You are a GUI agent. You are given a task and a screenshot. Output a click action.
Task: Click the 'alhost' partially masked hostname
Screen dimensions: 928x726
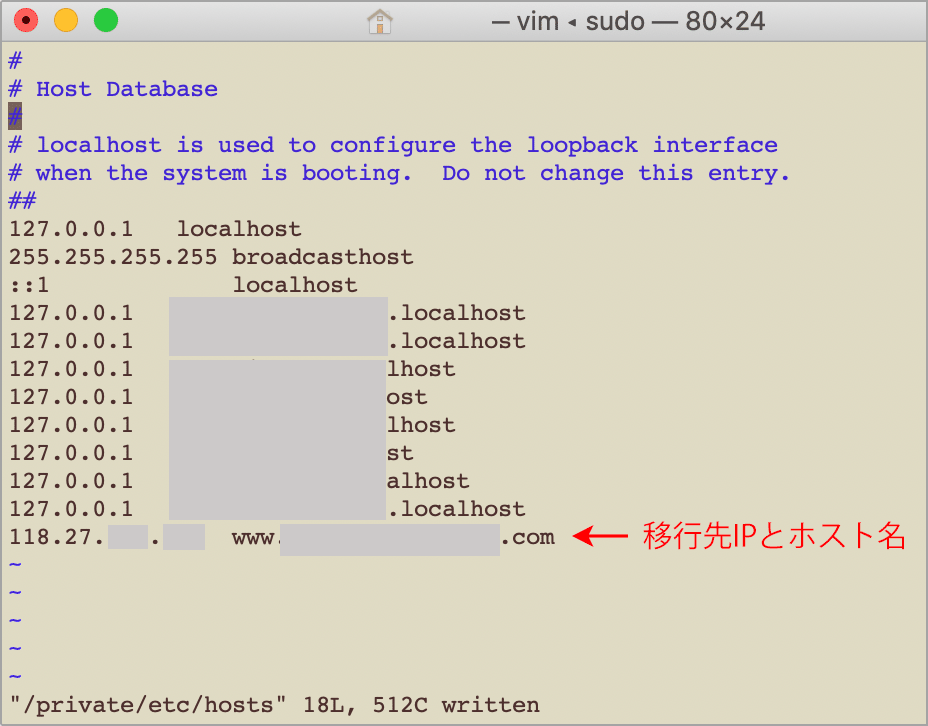[x=428, y=481]
